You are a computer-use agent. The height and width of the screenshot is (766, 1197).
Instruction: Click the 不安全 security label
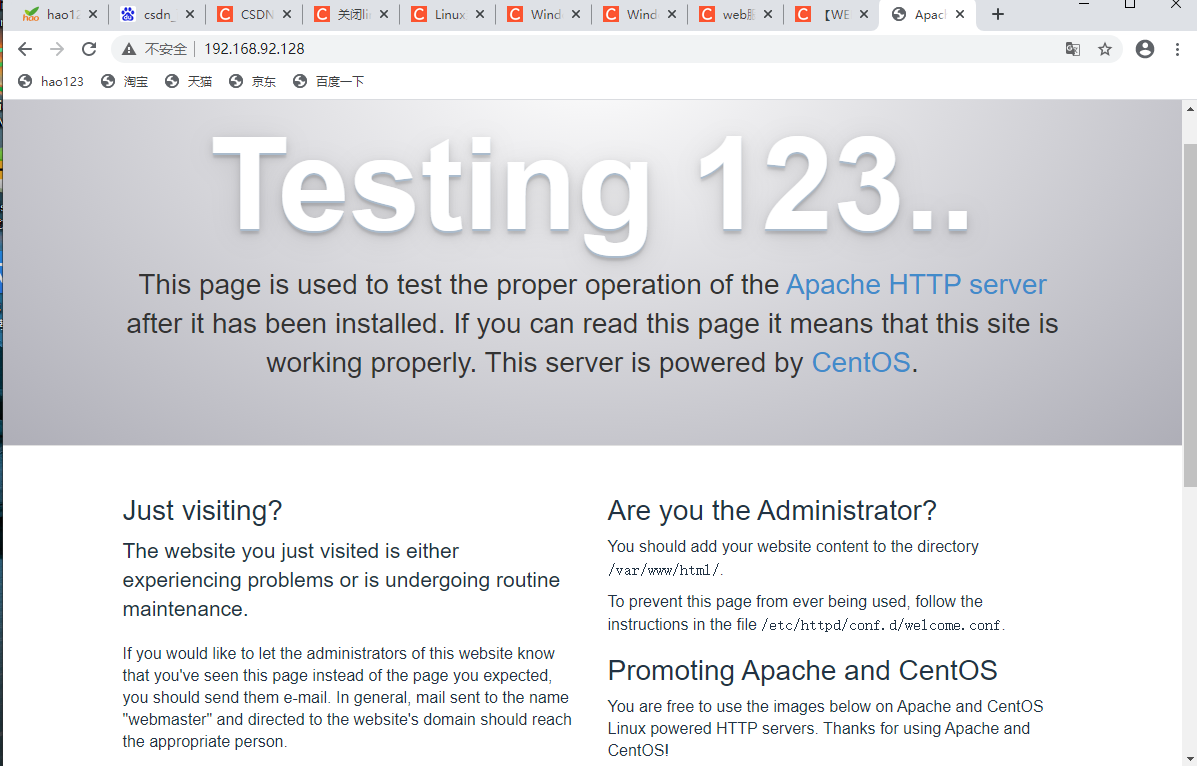coord(166,49)
